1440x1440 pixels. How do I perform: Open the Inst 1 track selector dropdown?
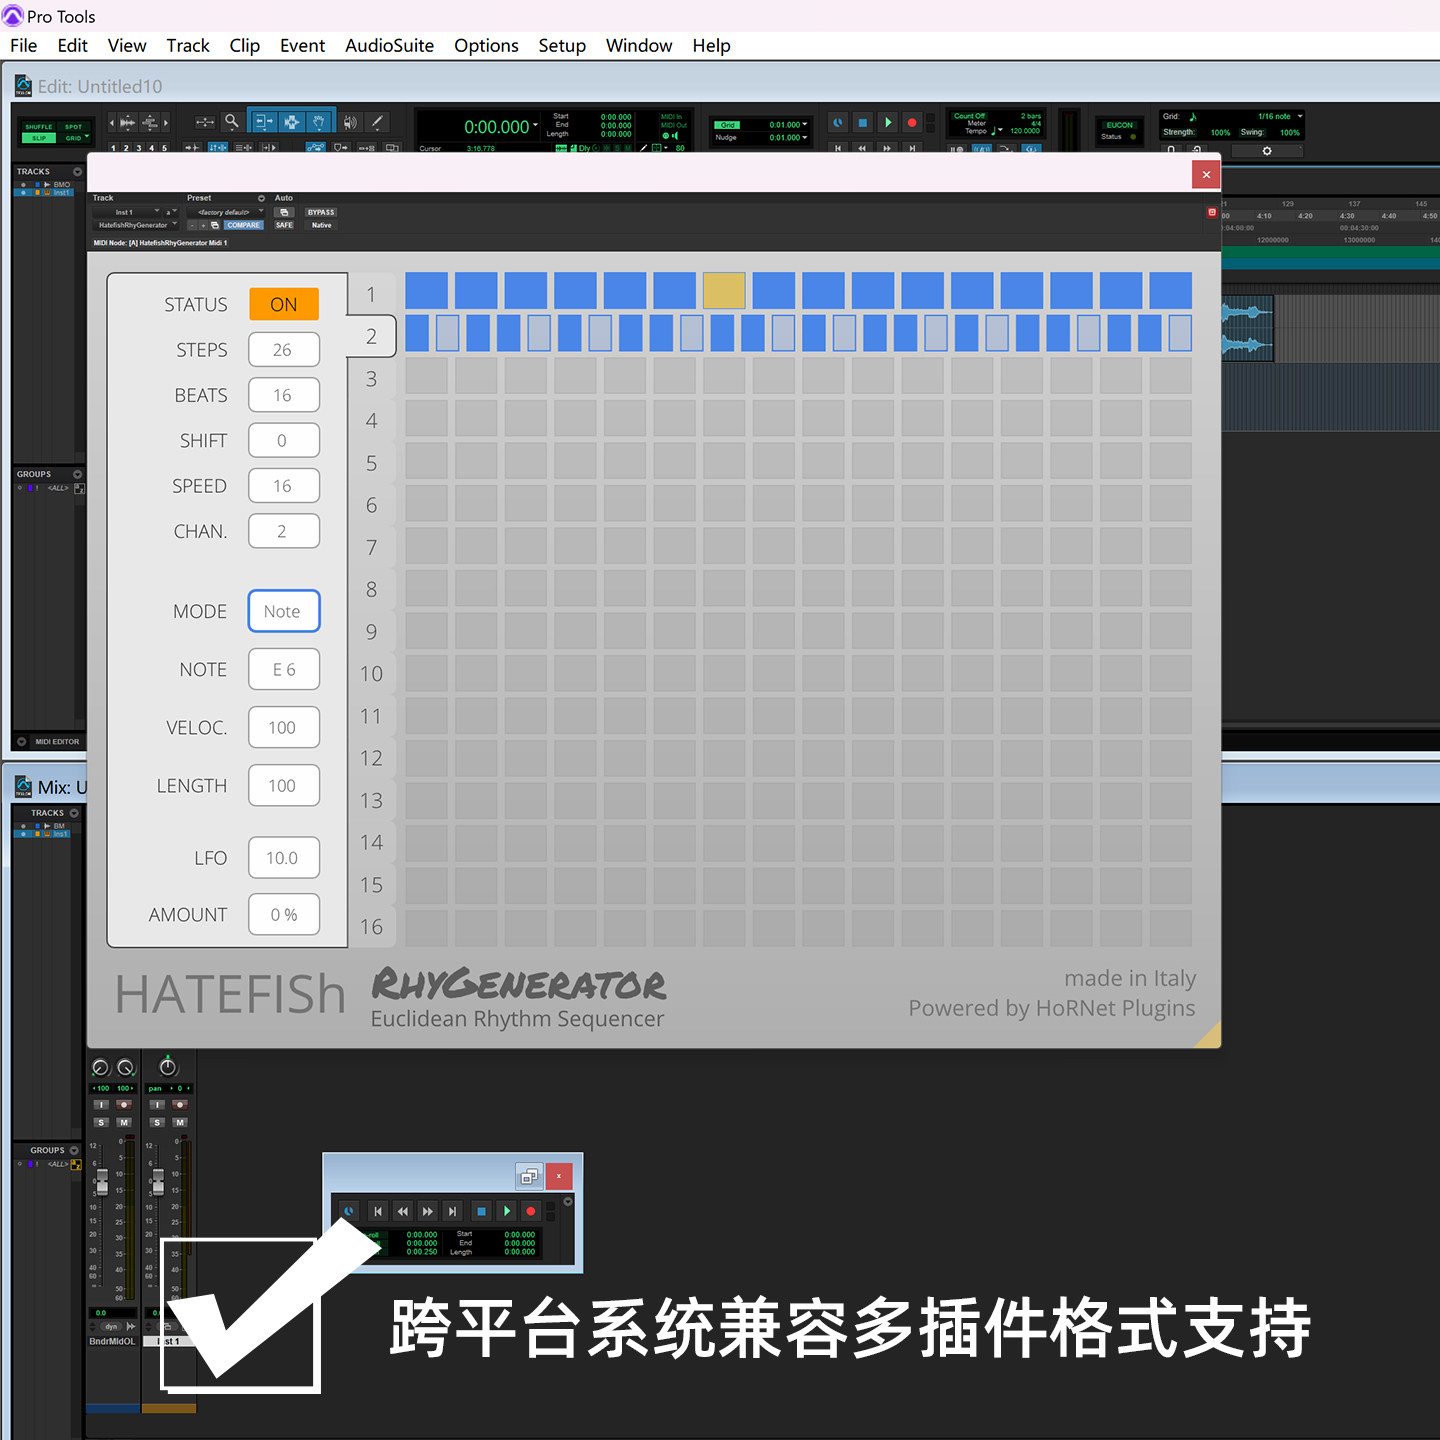click(x=127, y=212)
